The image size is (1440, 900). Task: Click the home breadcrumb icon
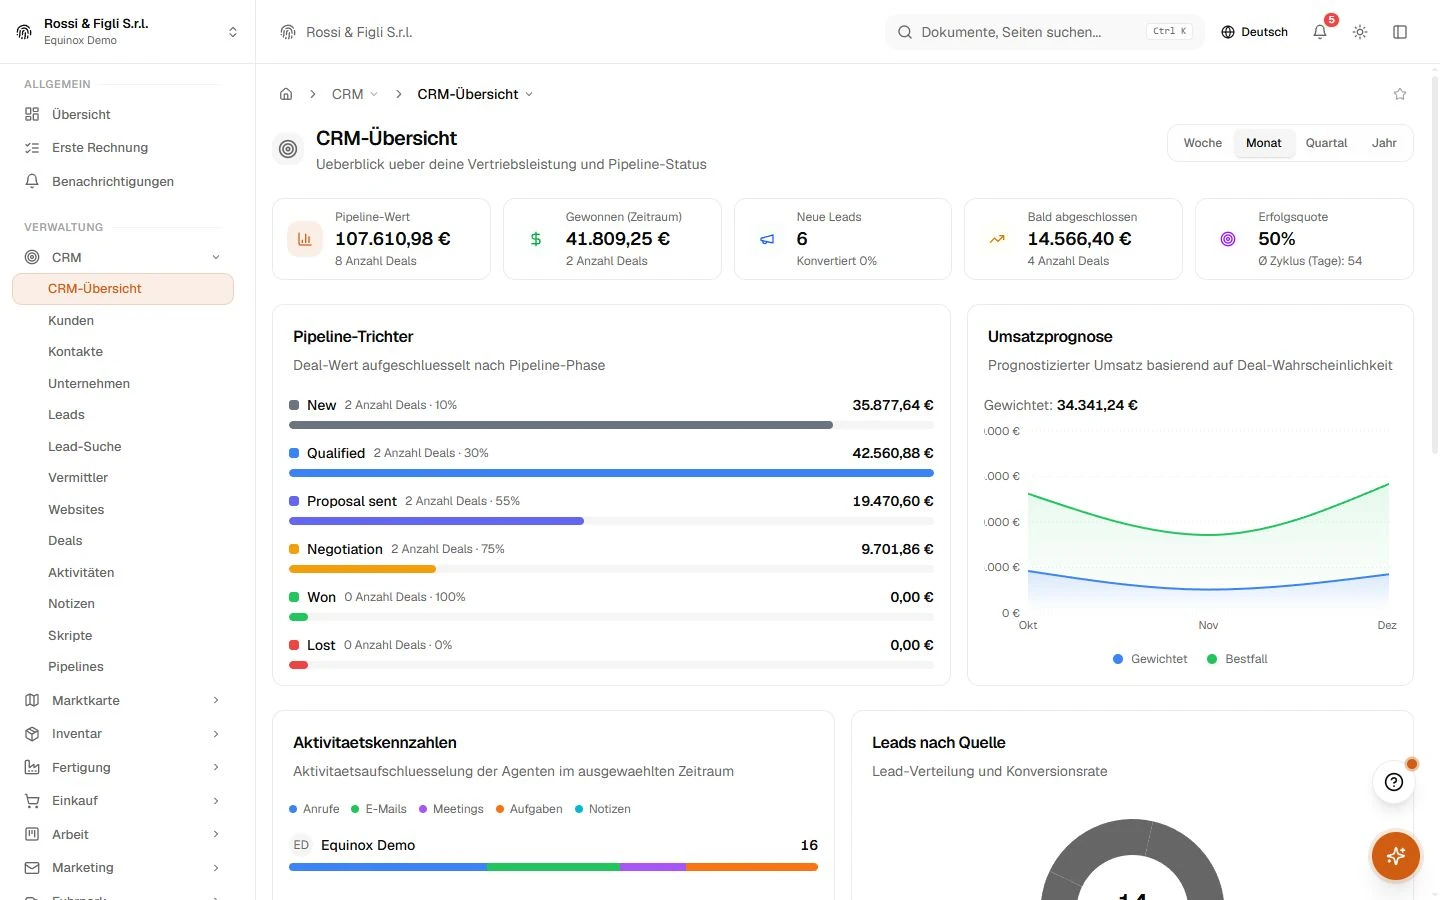pos(286,94)
